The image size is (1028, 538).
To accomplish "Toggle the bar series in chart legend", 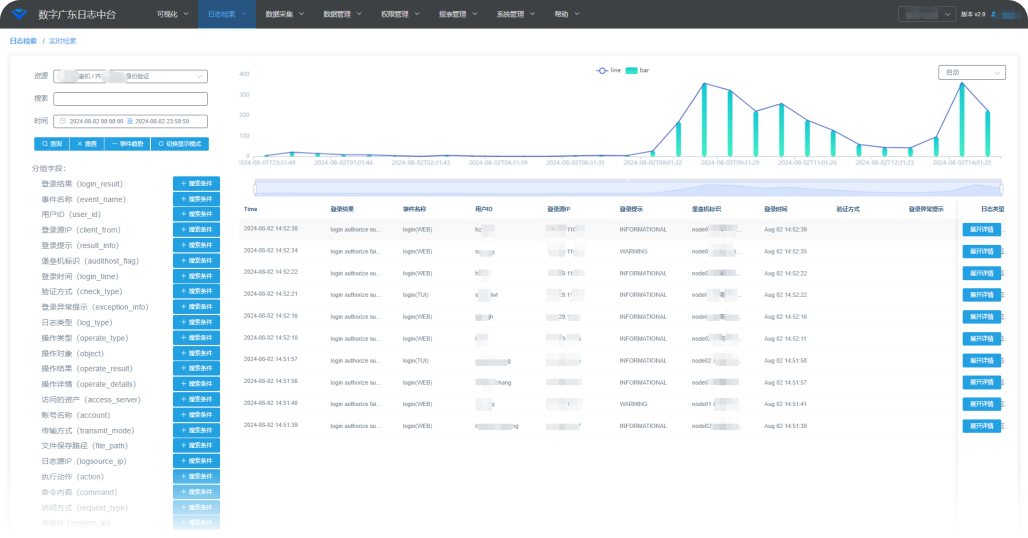I will (x=638, y=70).
